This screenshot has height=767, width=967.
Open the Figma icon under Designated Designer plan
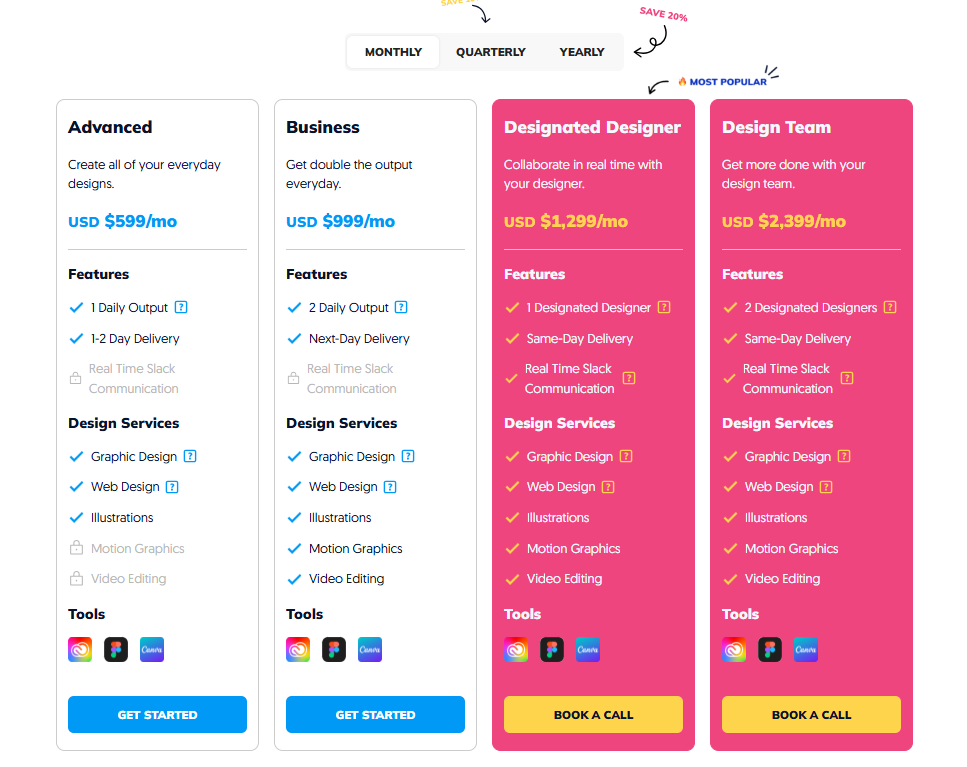(x=551, y=648)
